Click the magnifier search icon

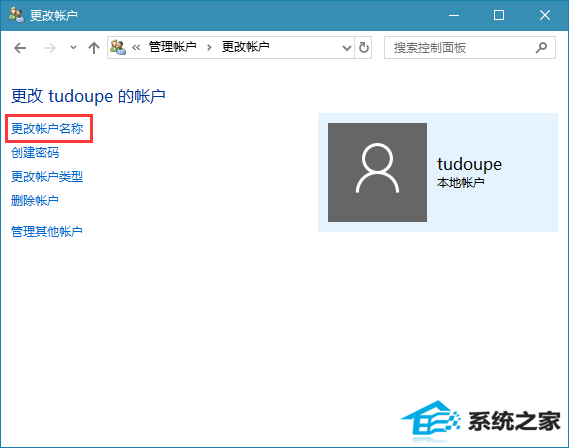pos(541,48)
